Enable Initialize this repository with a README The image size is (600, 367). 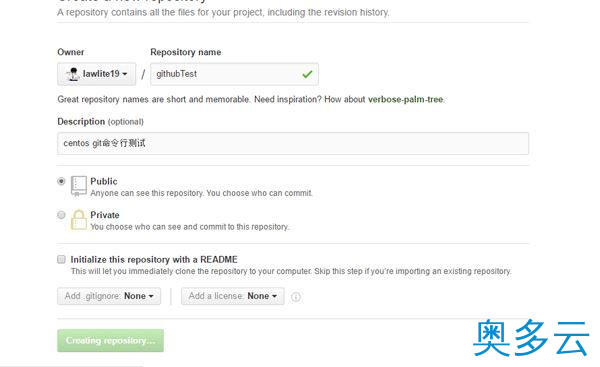(61, 259)
